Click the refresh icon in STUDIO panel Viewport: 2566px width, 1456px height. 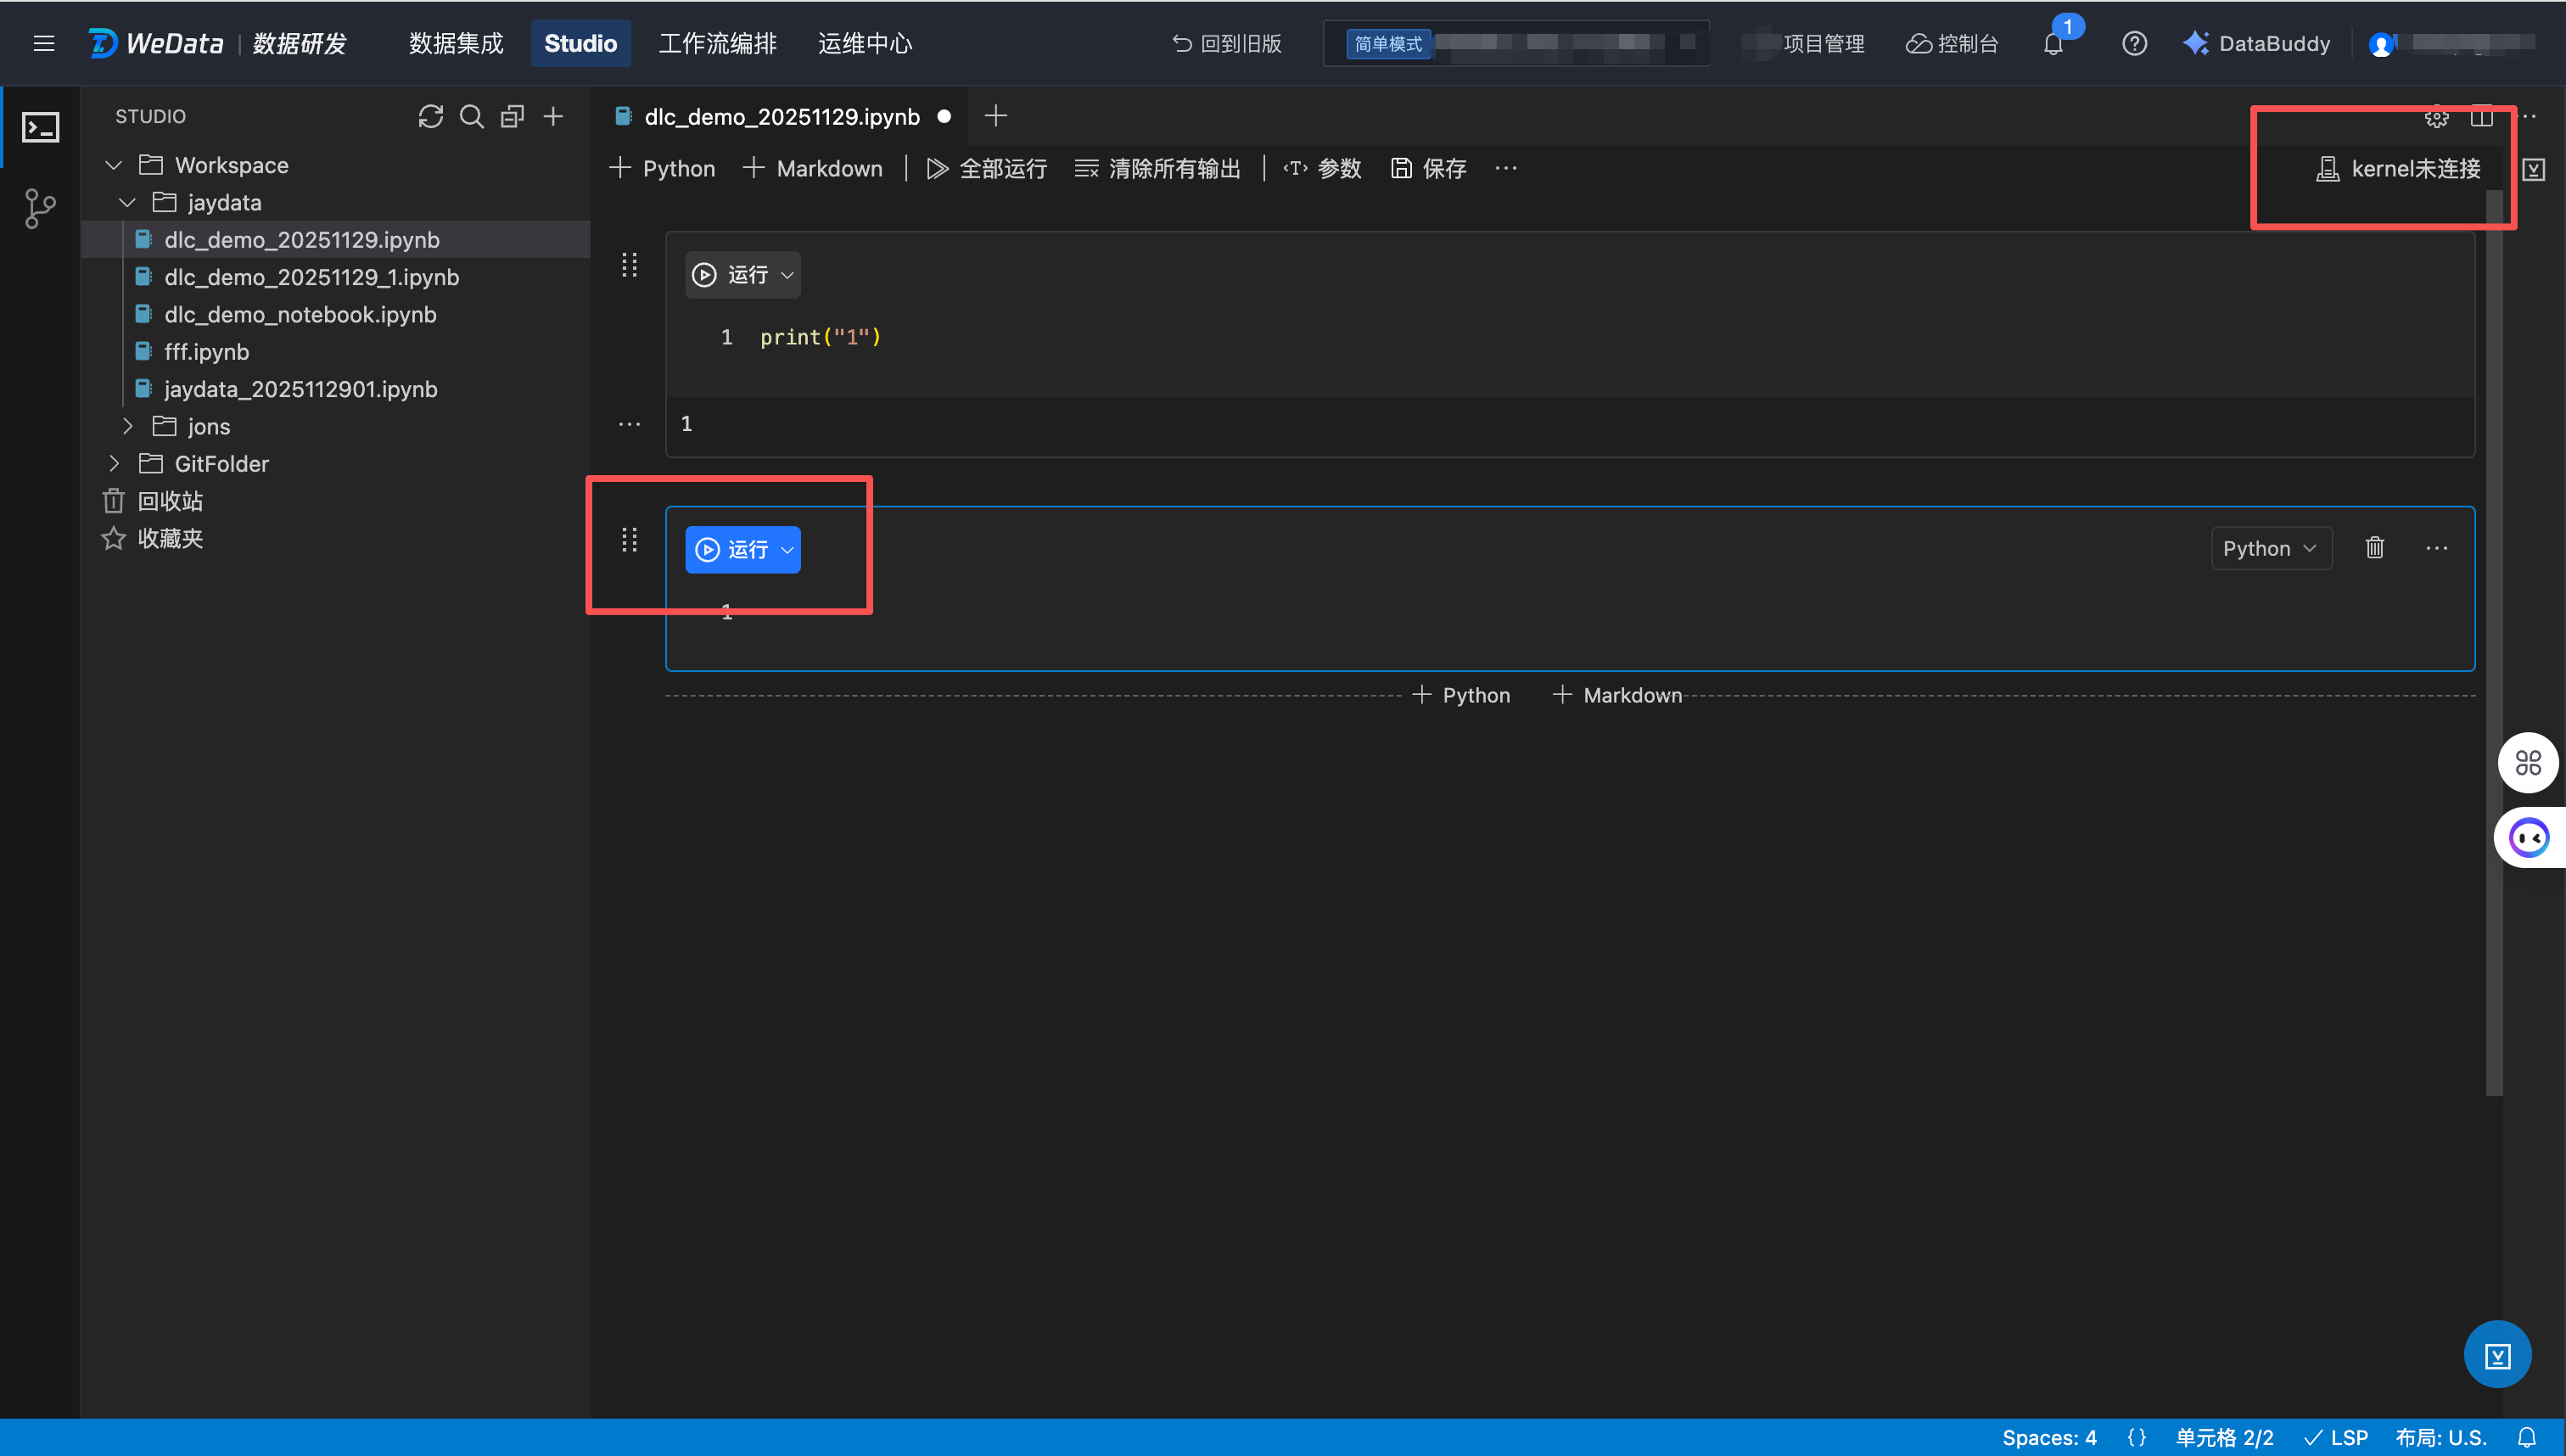pos(430,116)
